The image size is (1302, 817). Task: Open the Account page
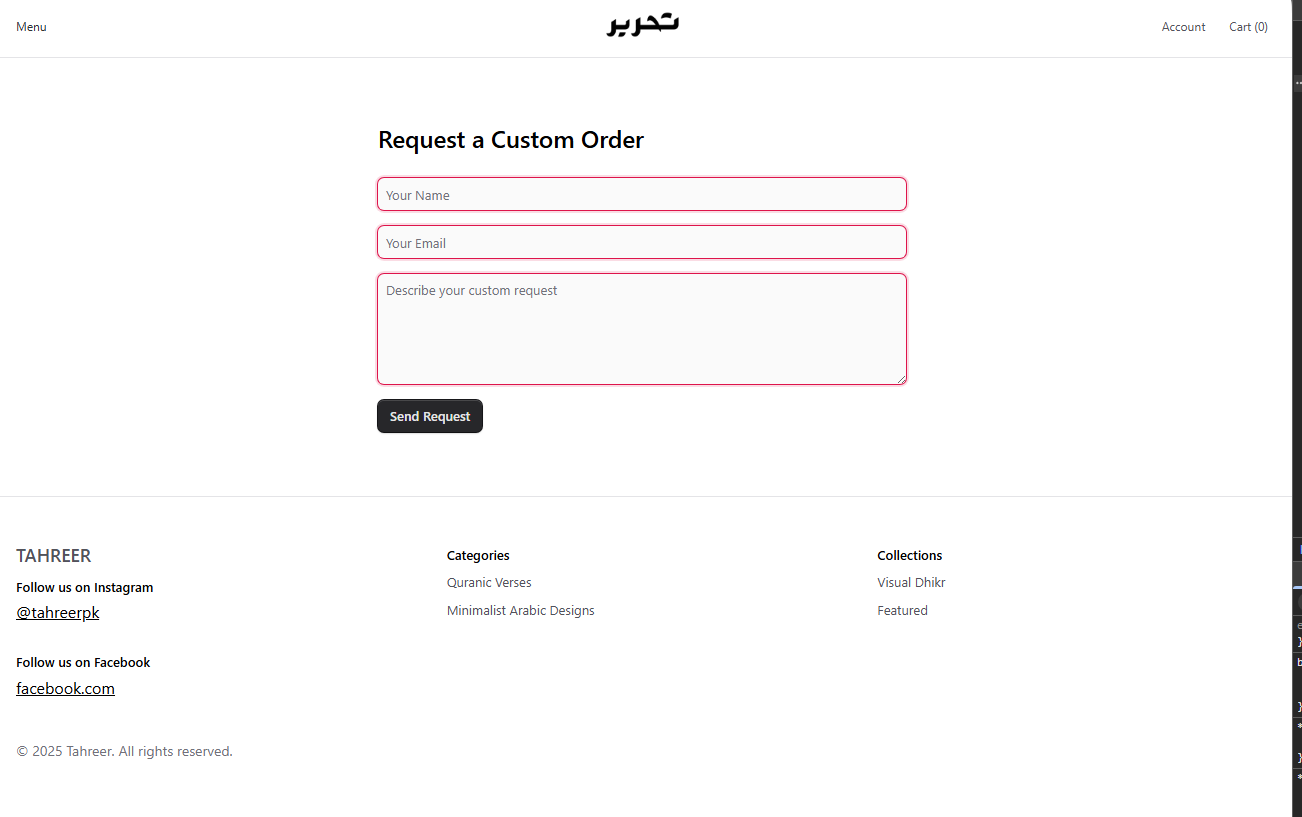[1183, 27]
